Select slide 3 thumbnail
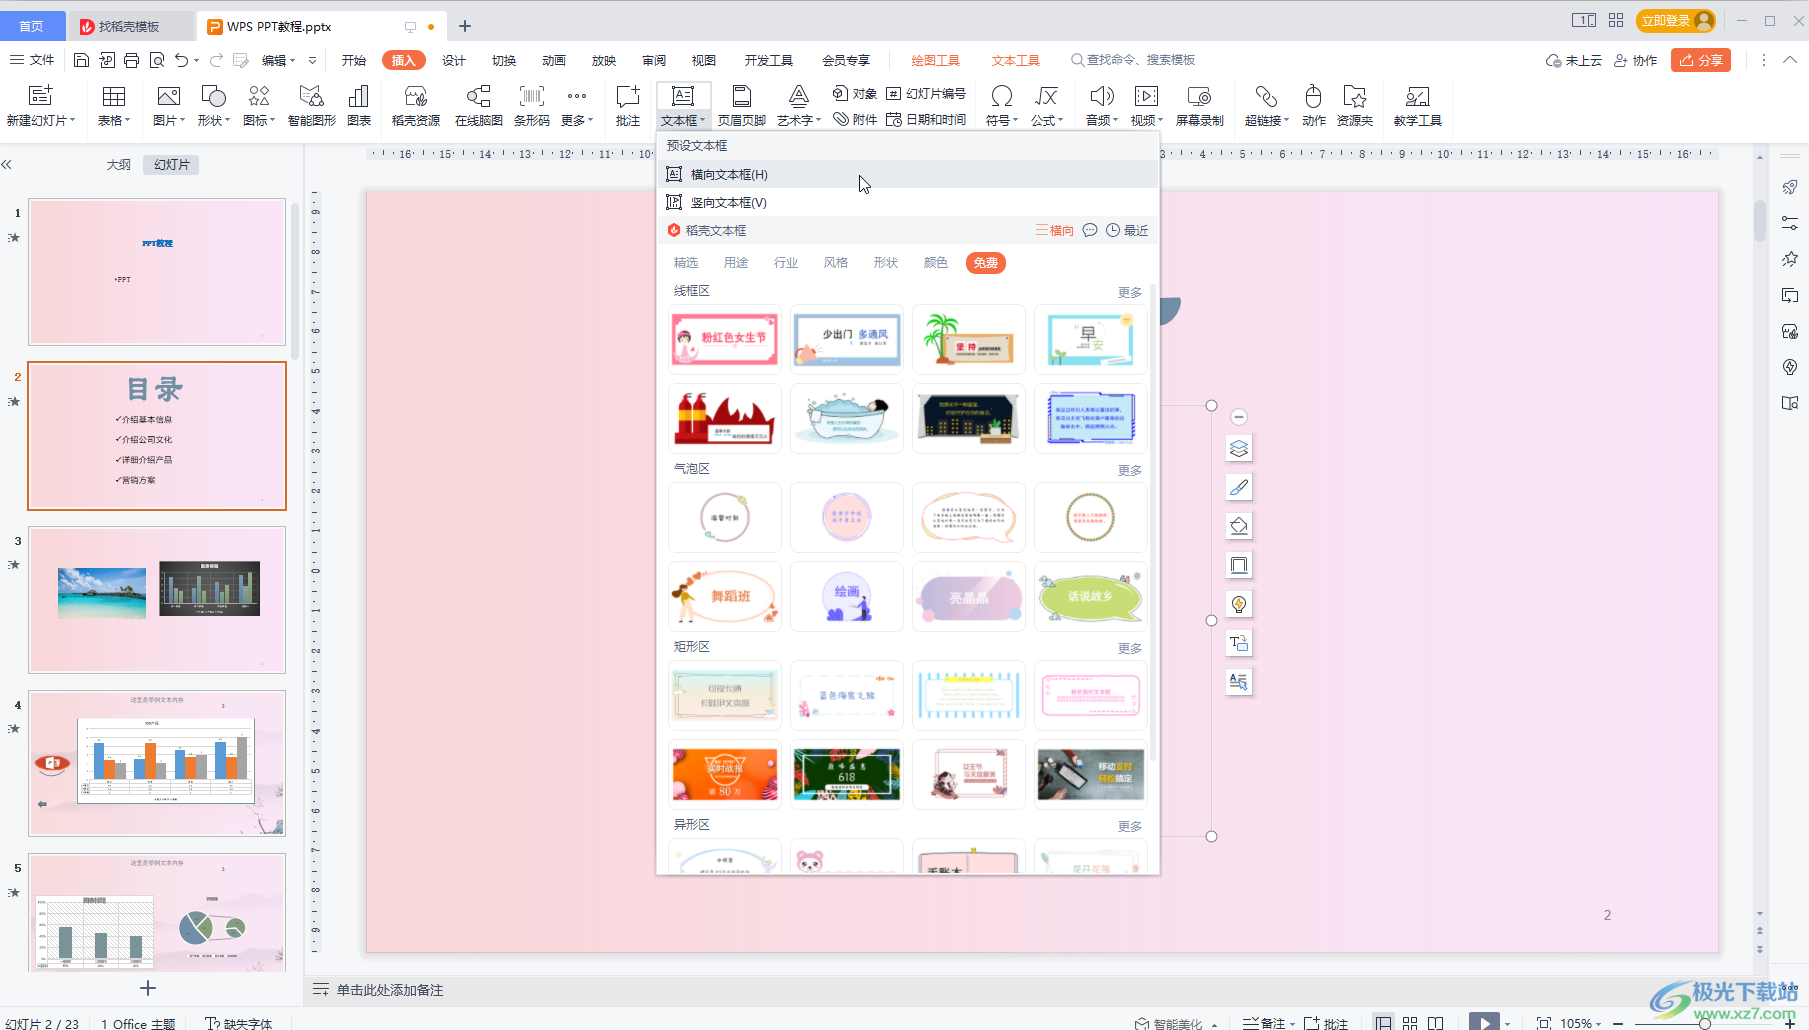The height and width of the screenshot is (1030, 1809). click(x=157, y=600)
